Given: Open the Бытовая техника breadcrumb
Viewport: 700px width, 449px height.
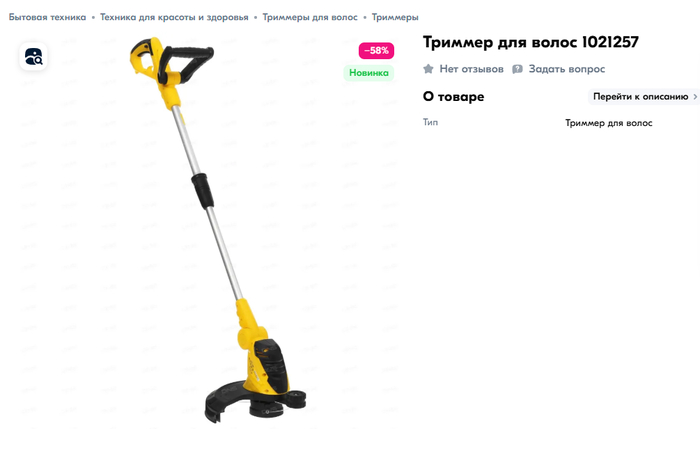Looking at the screenshot, I should click(x=47, y=17).
